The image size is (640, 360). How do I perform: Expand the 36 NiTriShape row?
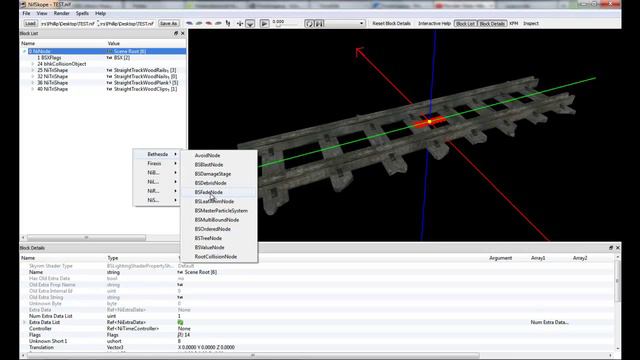tap(33, 83)
